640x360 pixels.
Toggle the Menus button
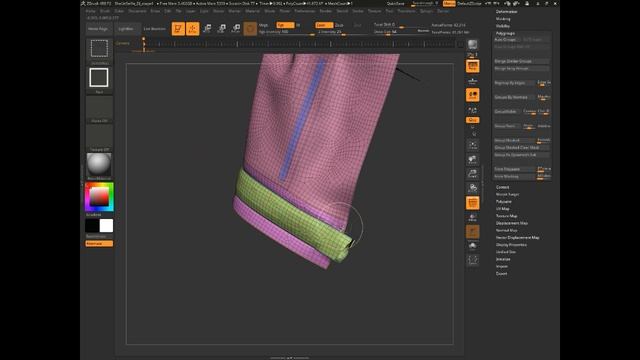click(x=449, y=4)
